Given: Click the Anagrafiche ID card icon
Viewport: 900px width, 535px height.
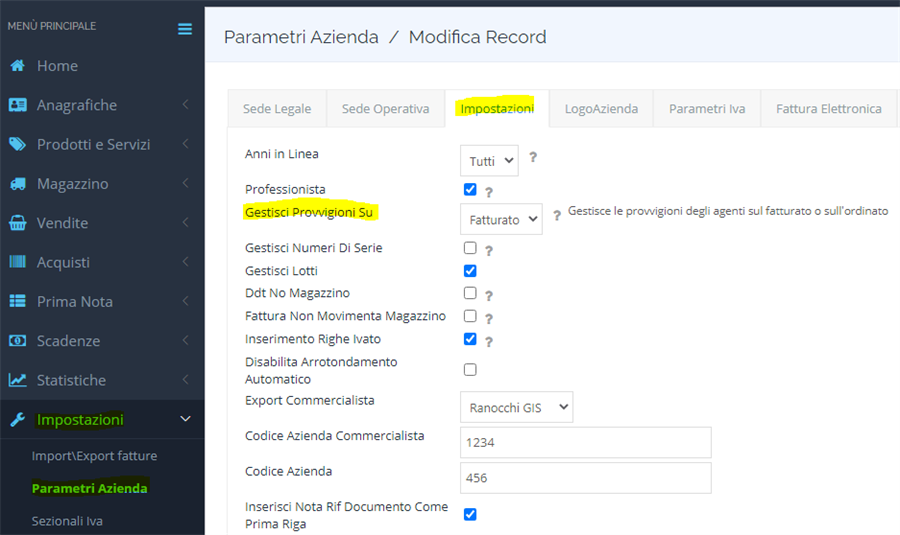Looking at the screenshot, I should point(18,105).
